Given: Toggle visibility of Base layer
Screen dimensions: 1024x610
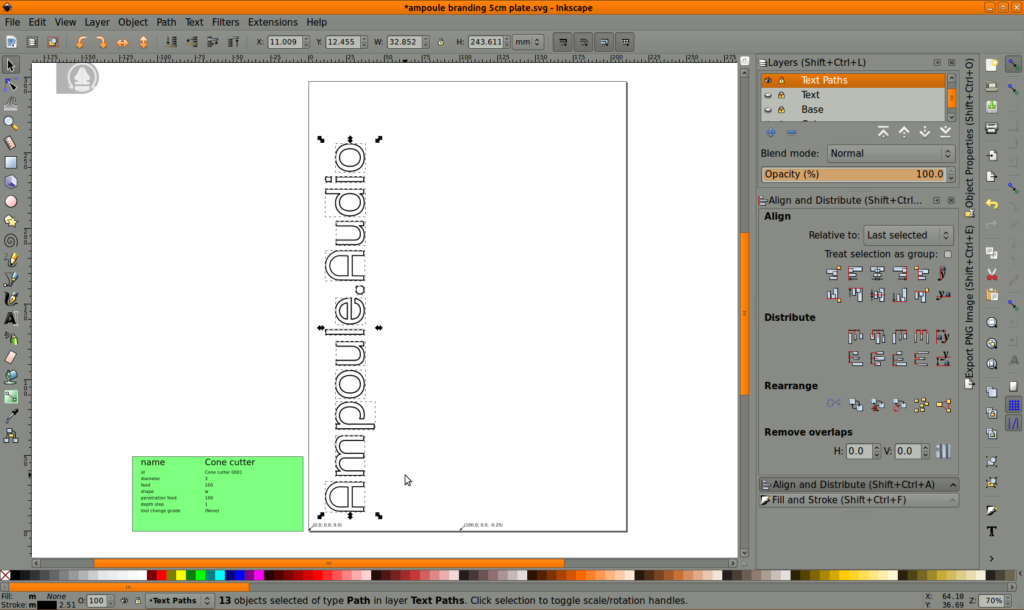Looking at the screenshot, I should point(768,110).
